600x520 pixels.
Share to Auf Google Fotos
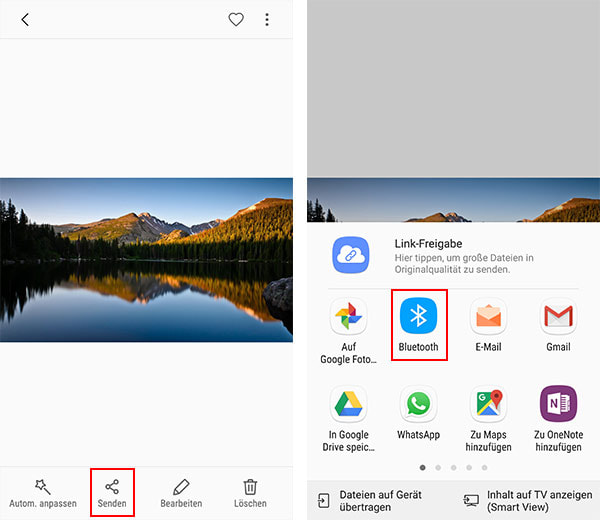coord(349,330)
